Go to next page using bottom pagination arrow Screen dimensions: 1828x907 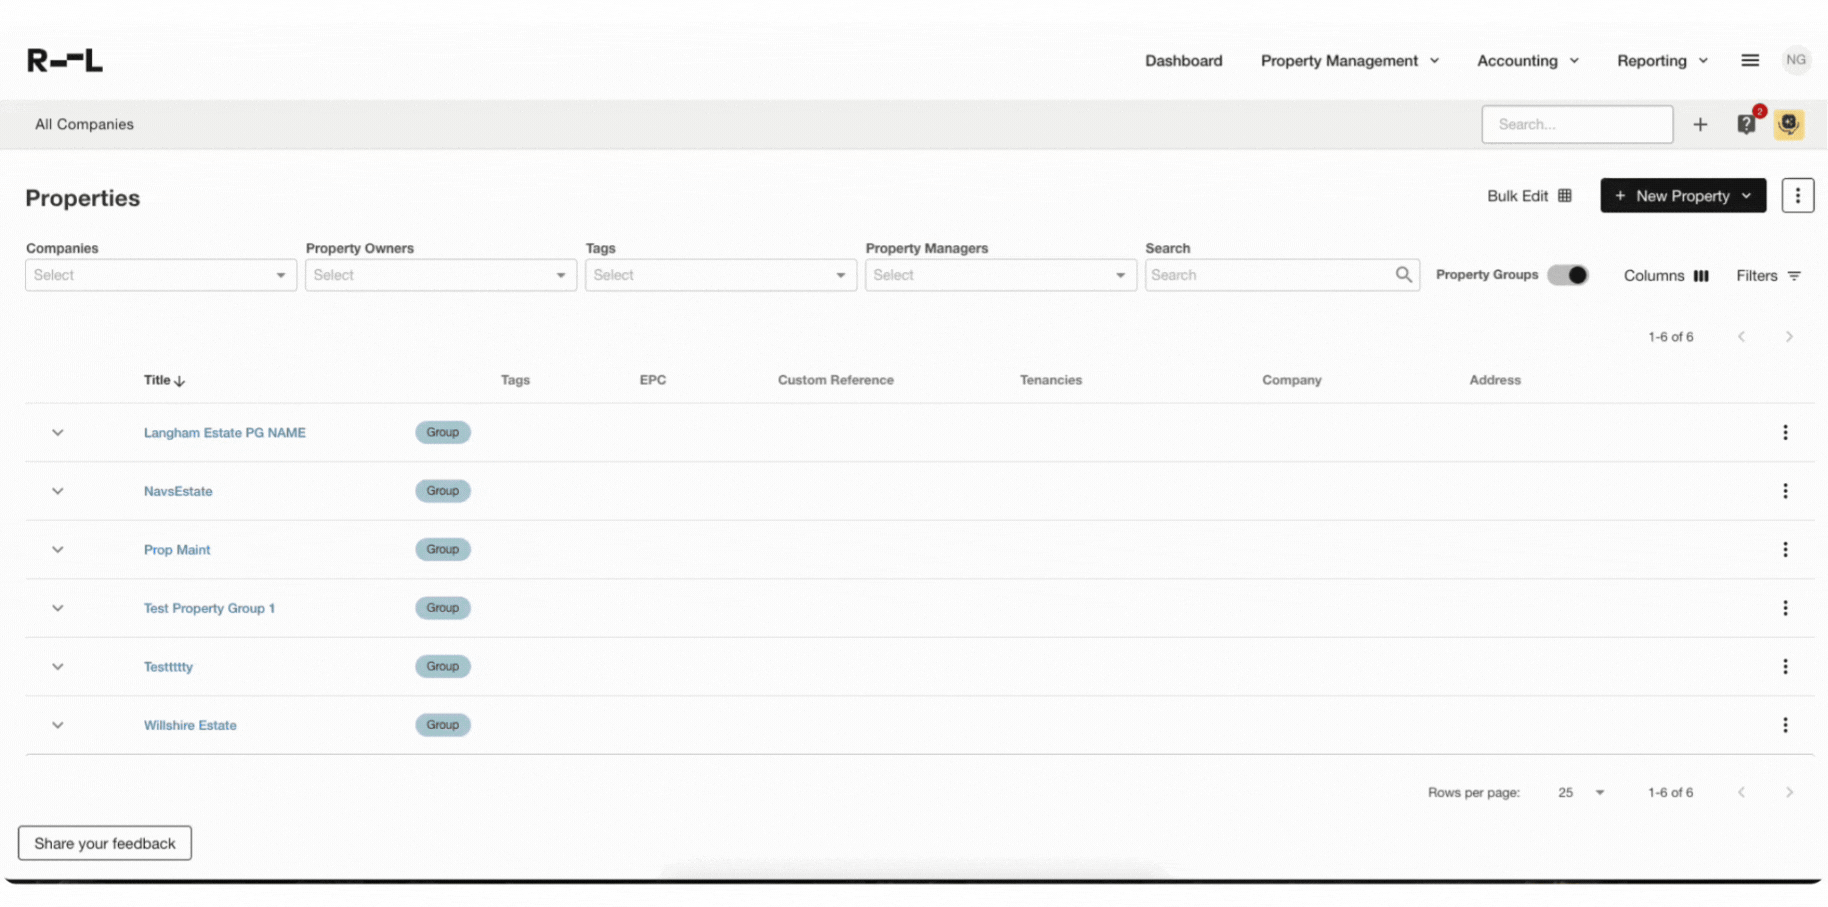tap(1789, 793)
